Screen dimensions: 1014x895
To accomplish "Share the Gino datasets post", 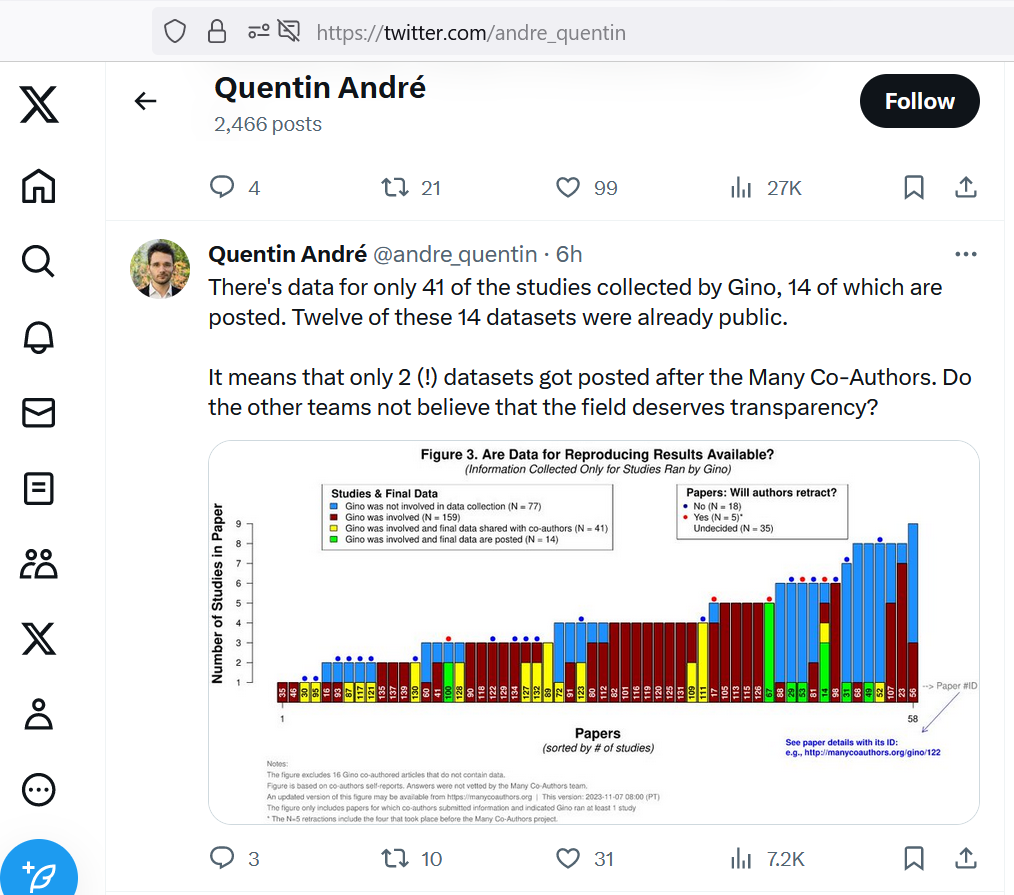I will point(965,858).
